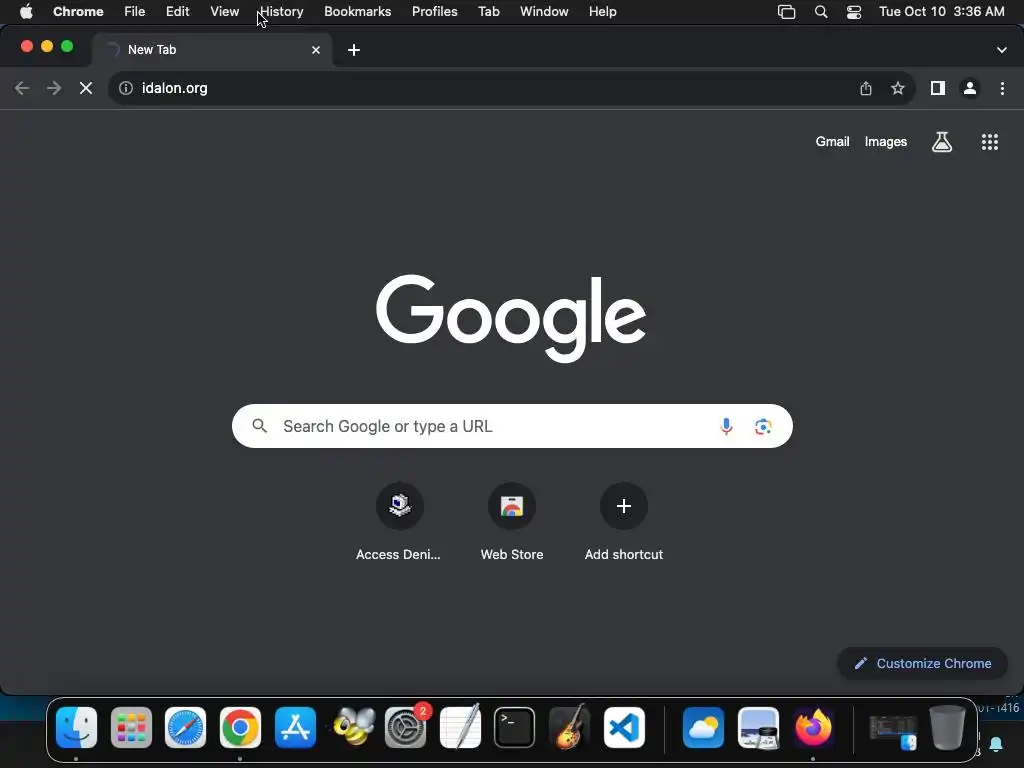The height and width of the screenshot is (768, 1024).
Task: Open the Help menu
Action: coord(602,12)
